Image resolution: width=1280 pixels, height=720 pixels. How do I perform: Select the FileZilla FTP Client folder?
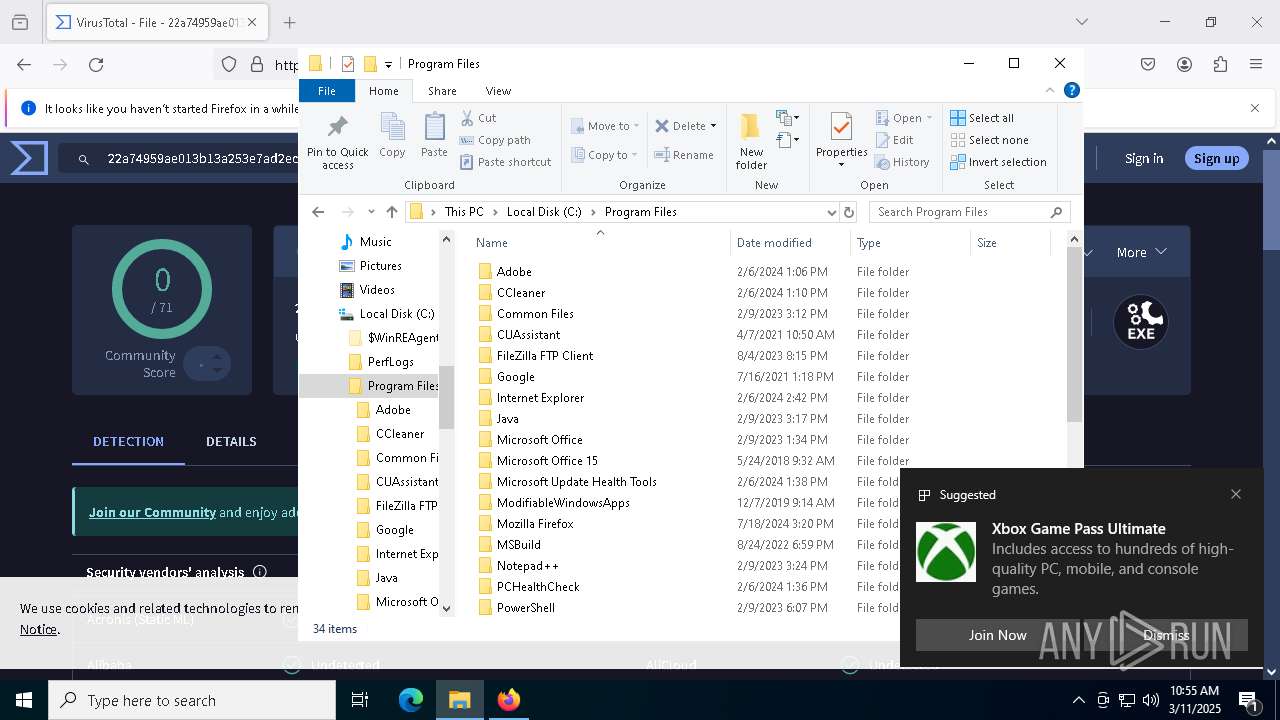point(545,356)
